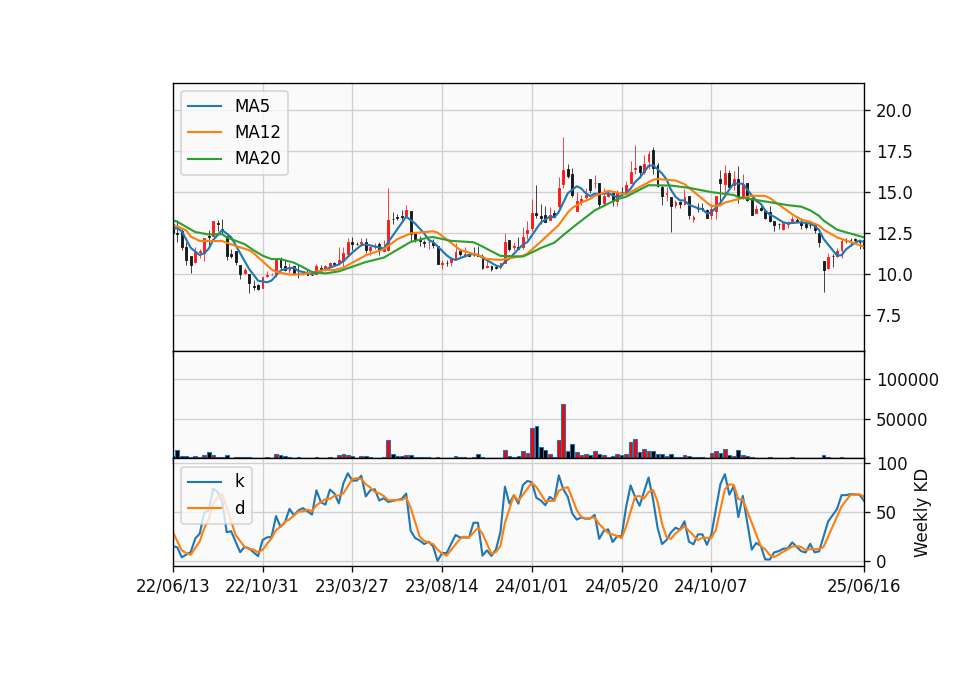This screenshot has height=690, width=960.
Task: Click the 100000 volume axis label
Action: click(908, 380)
